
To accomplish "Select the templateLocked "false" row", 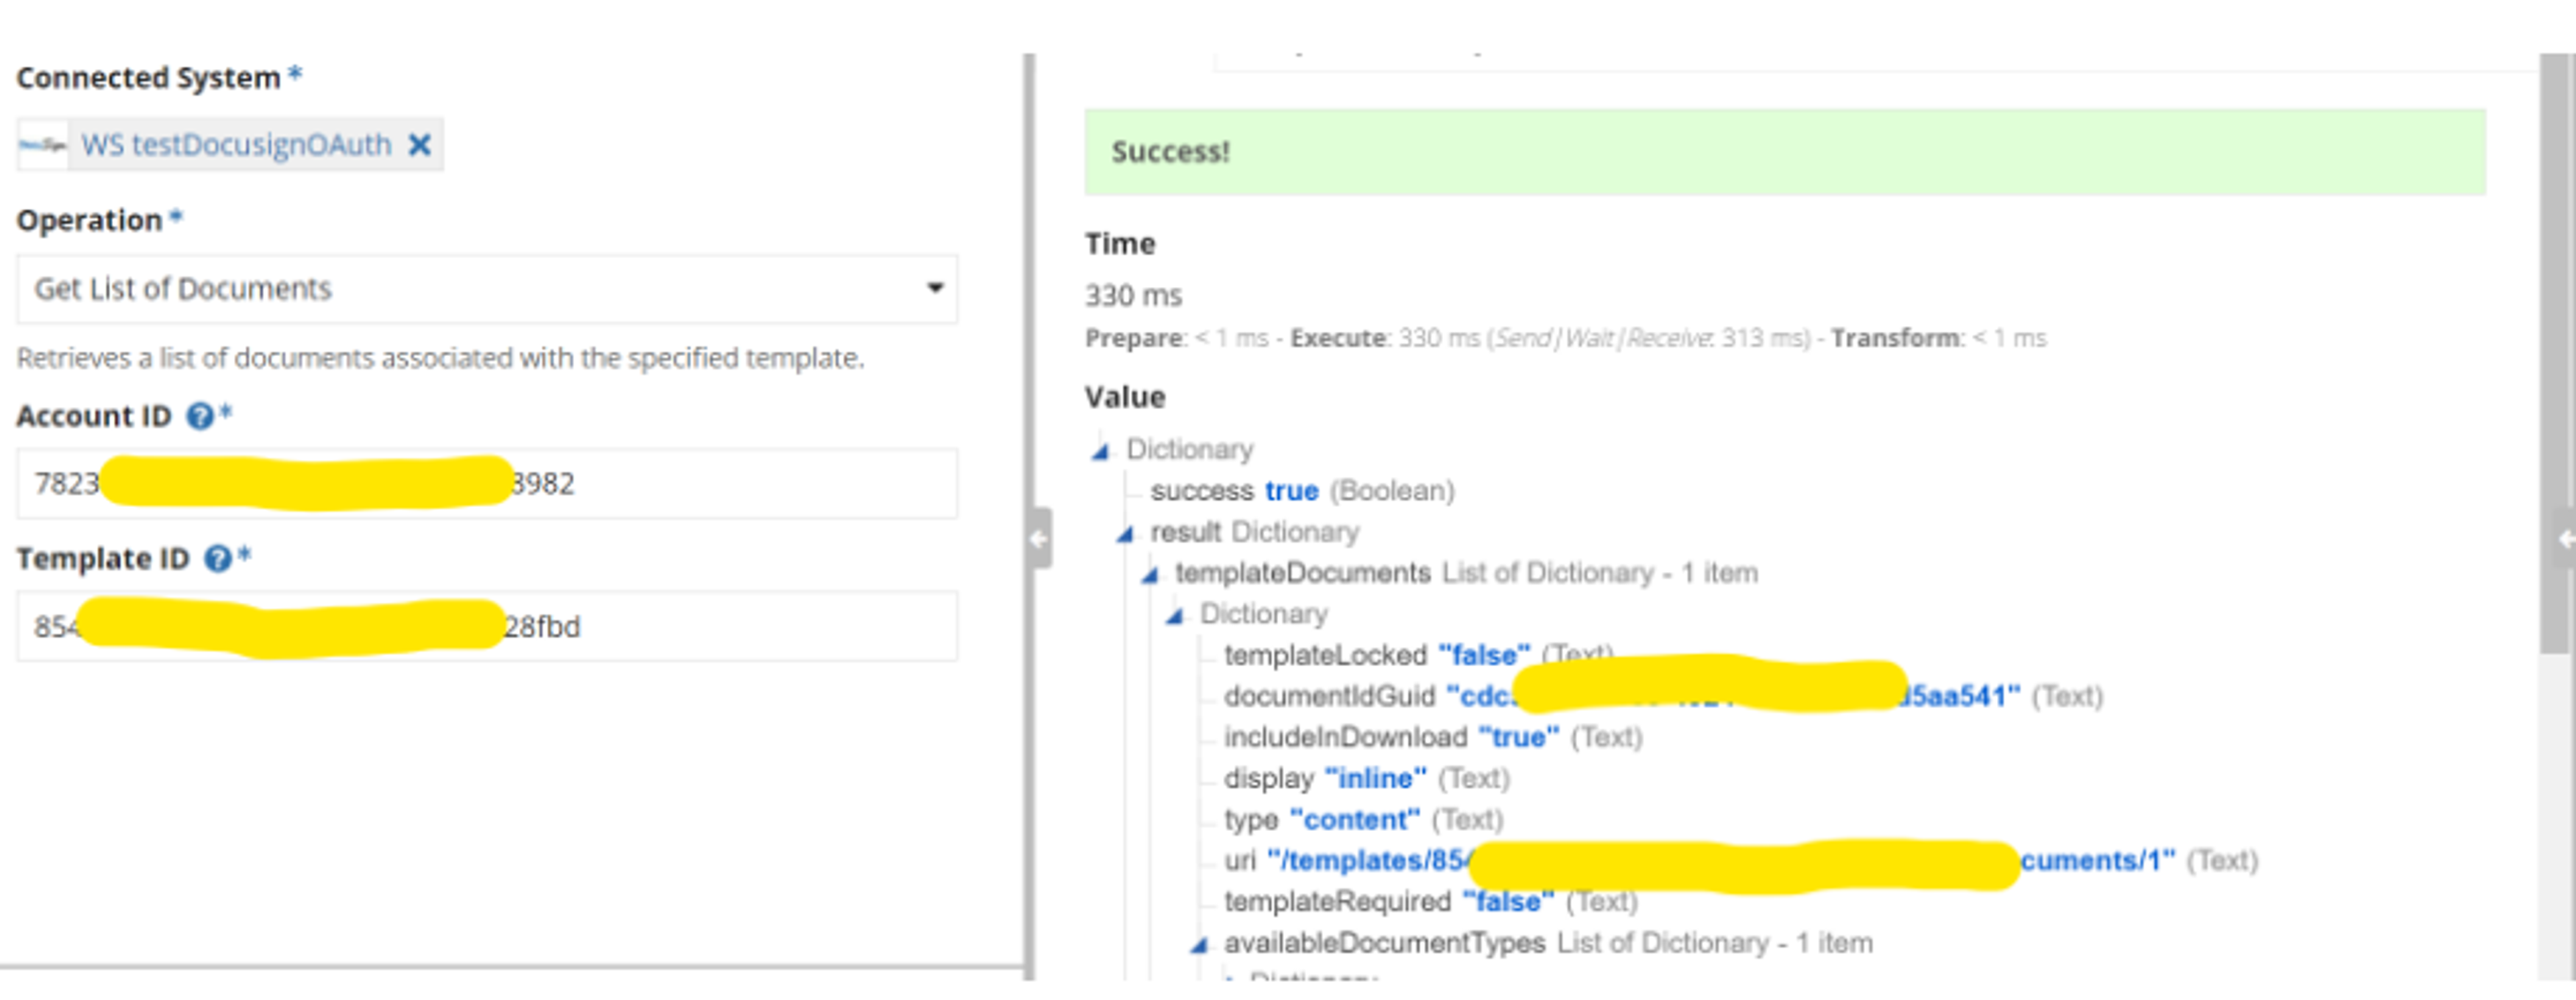I will (x=1418, y=656).
